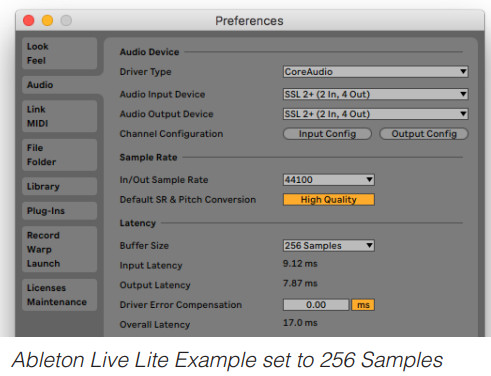Open the Buffer Size 256 Samples dropdown
The height and width of the screenshot is (376, 491).
[x=329, y=246]
